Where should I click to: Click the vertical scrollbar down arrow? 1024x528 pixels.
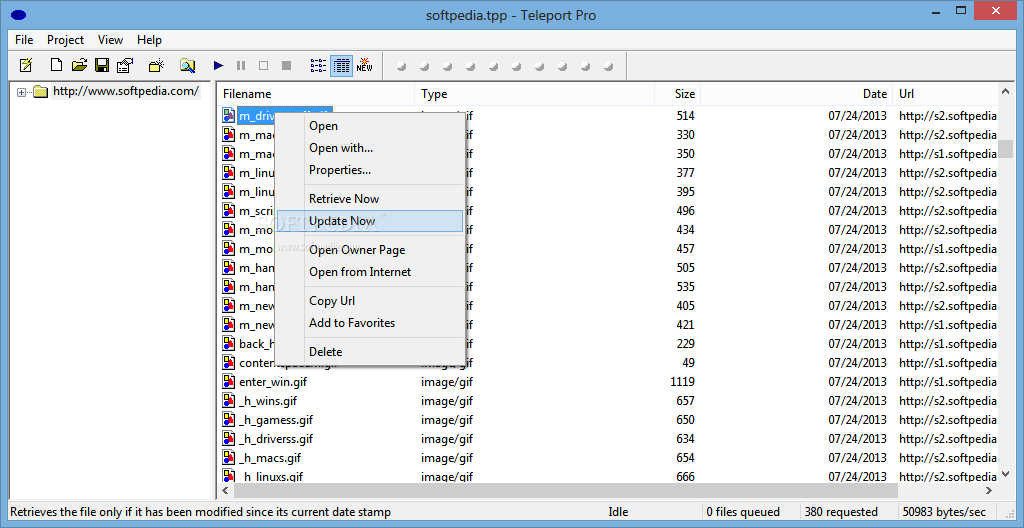coord(1006,474)
